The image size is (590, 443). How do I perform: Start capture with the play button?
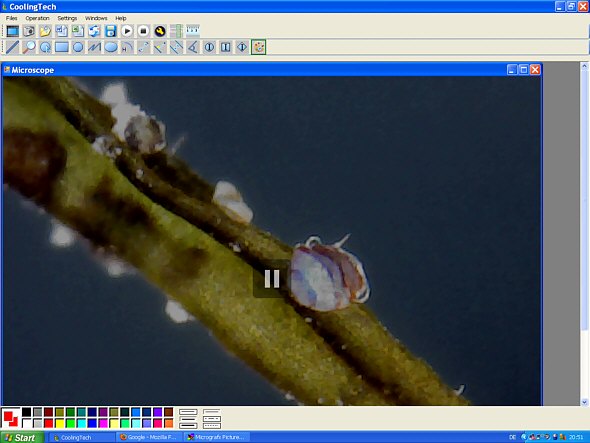tap(127, 31)
